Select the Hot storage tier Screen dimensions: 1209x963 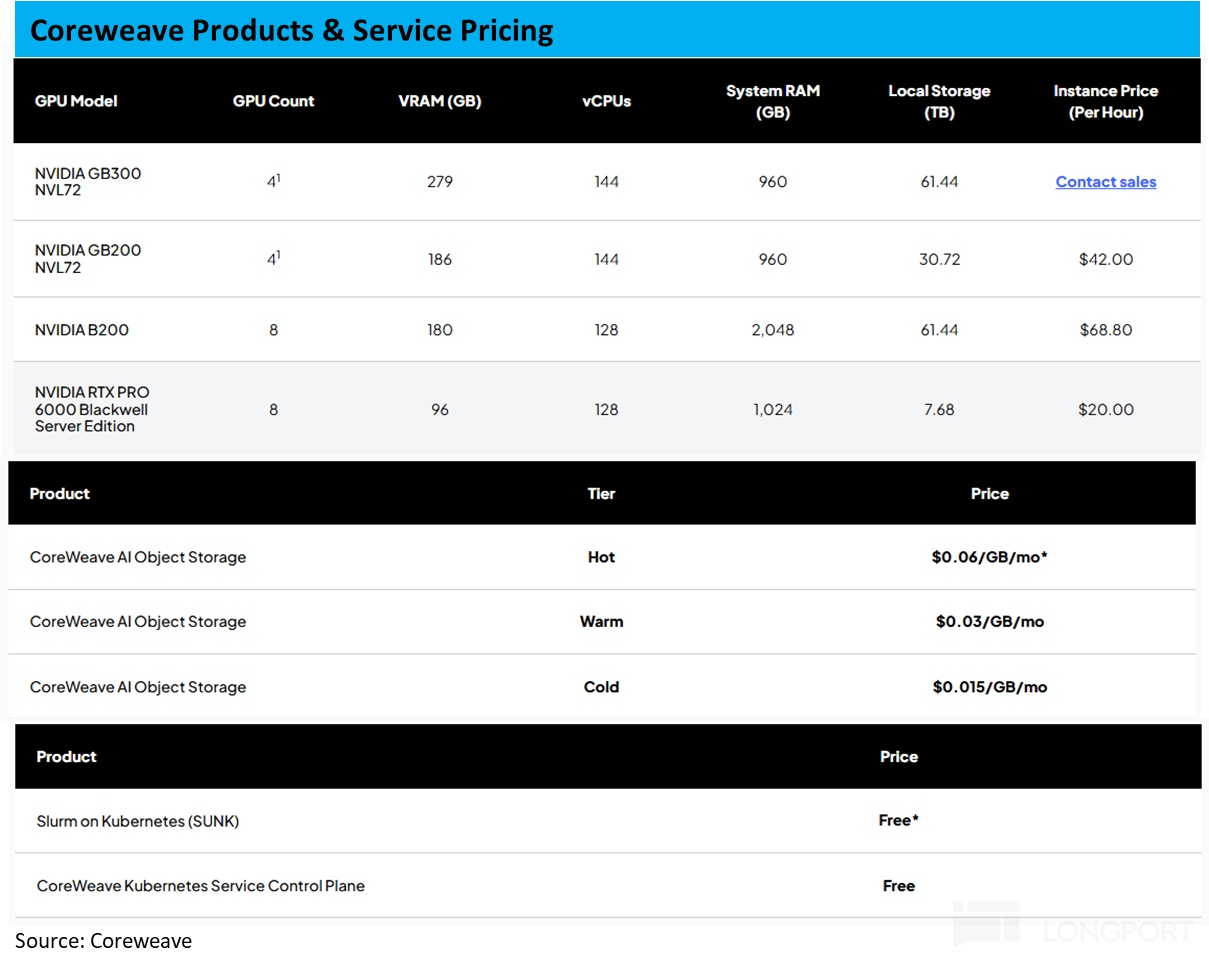tap(601, 557)
